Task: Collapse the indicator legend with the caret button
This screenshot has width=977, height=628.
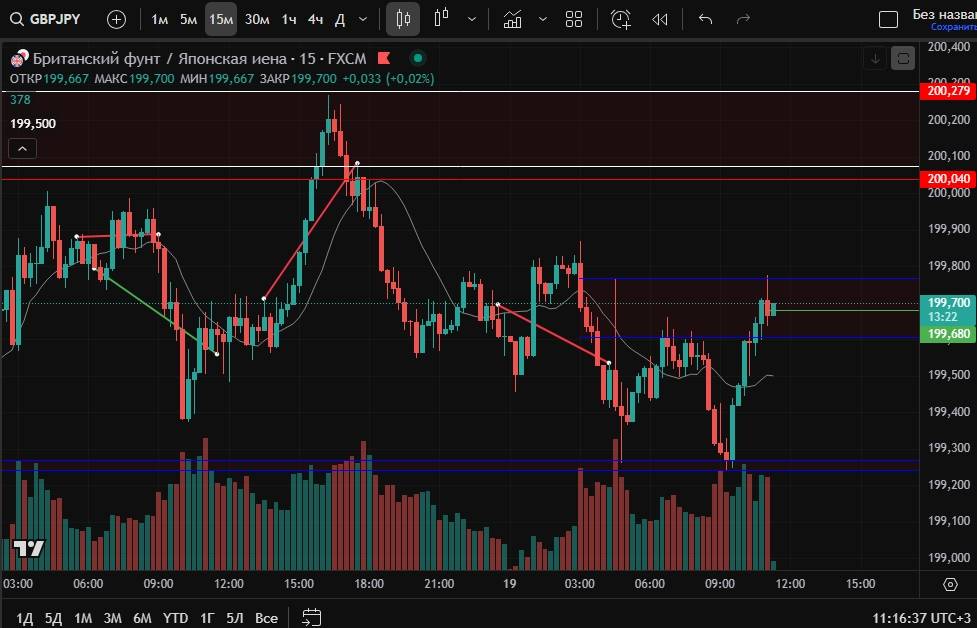Action: (23, 148)
